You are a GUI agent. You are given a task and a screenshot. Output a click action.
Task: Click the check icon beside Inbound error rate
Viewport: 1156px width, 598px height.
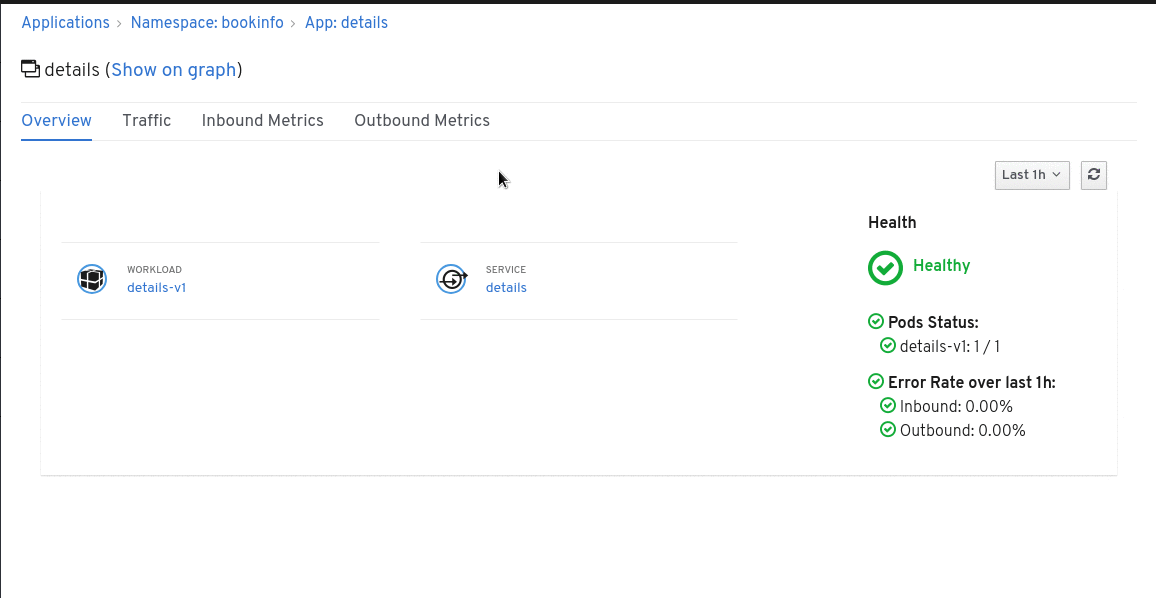[888, 406]
